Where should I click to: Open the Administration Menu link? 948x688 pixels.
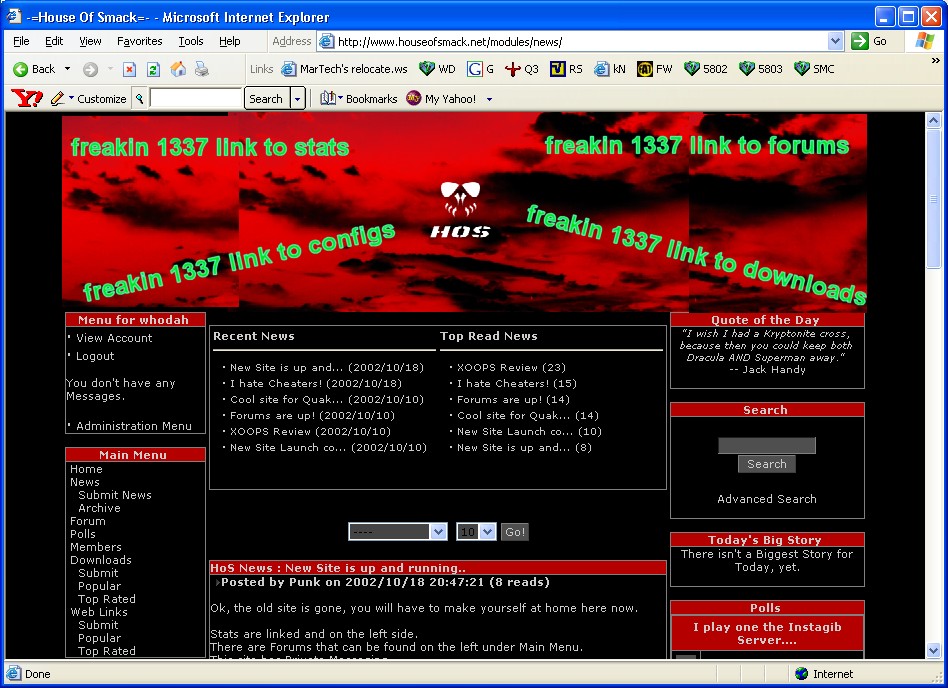pyautogui.click(x=134, y=426)
